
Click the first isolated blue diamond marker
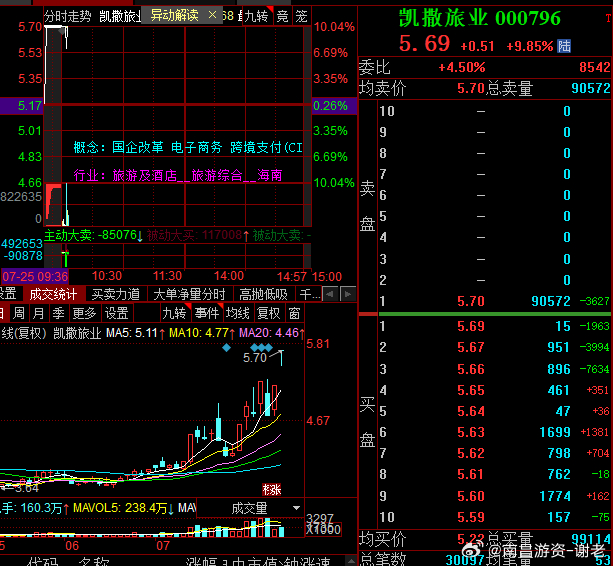tap(226, 347)
